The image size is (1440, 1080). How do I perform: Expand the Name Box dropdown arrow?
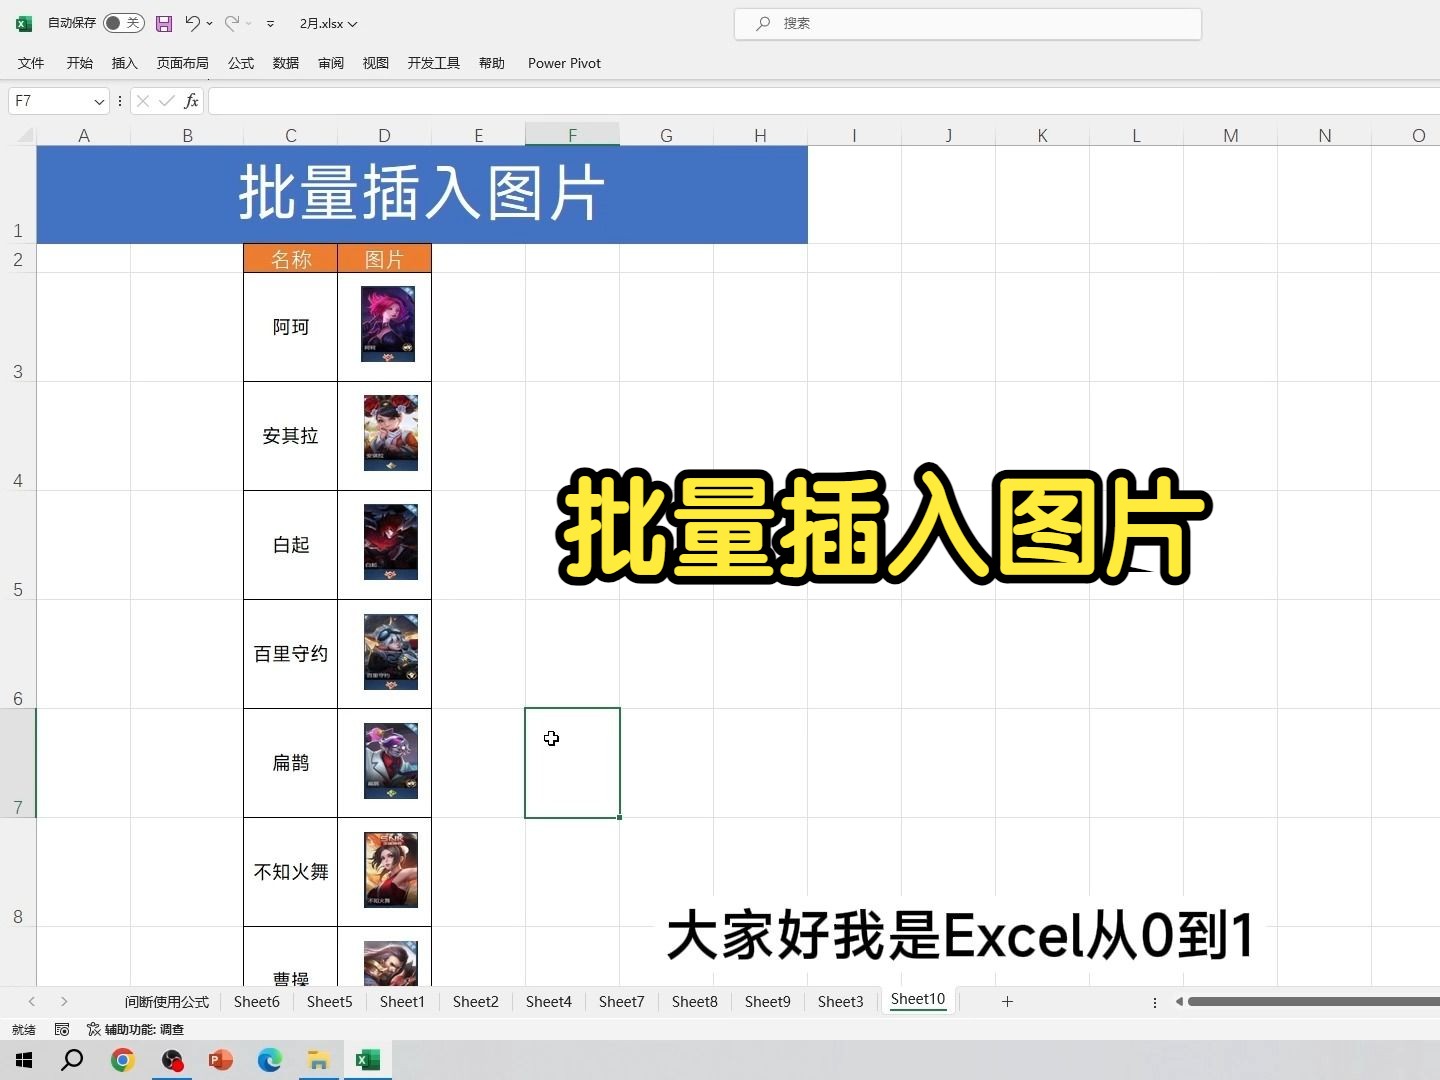(99, 101)
